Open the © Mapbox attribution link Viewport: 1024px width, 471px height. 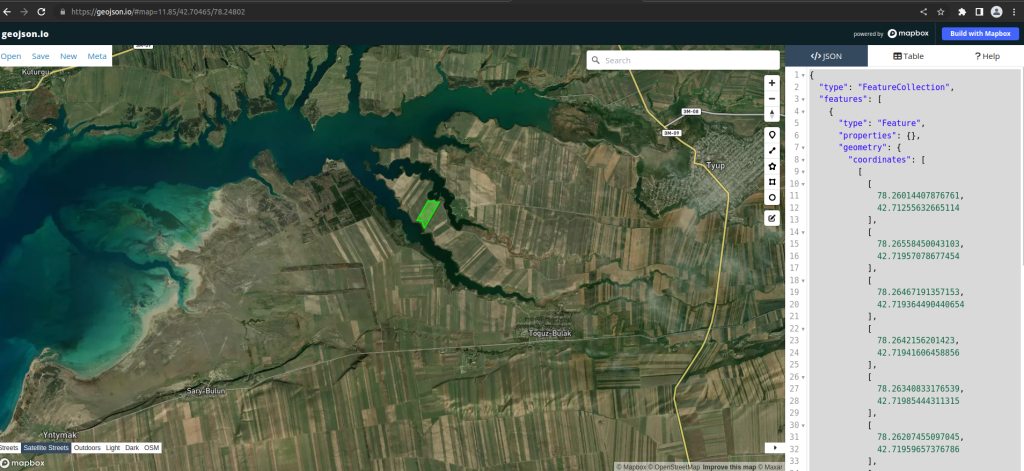[x=632, y=467]
